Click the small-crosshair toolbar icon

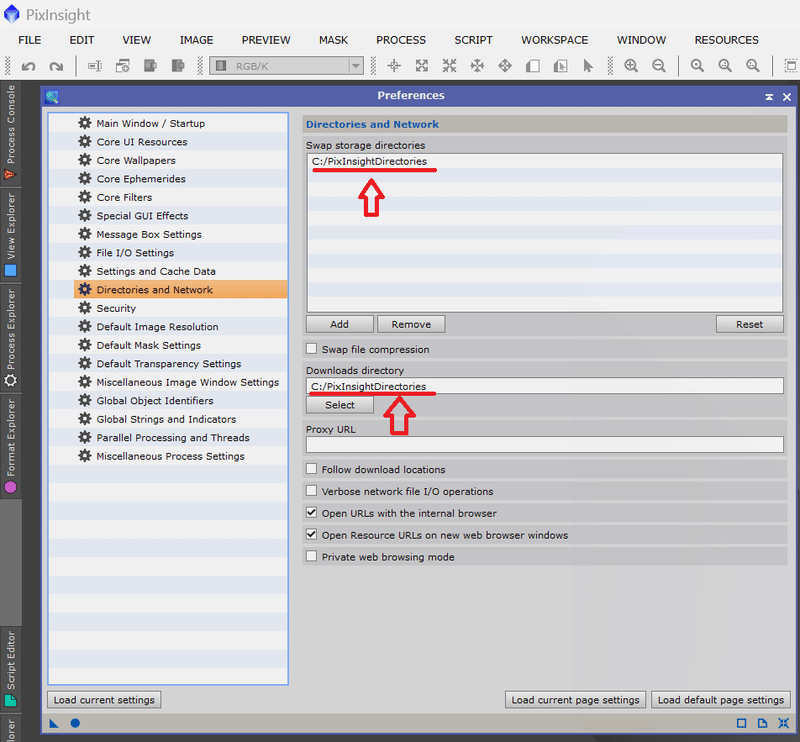(x=394, y=66)
